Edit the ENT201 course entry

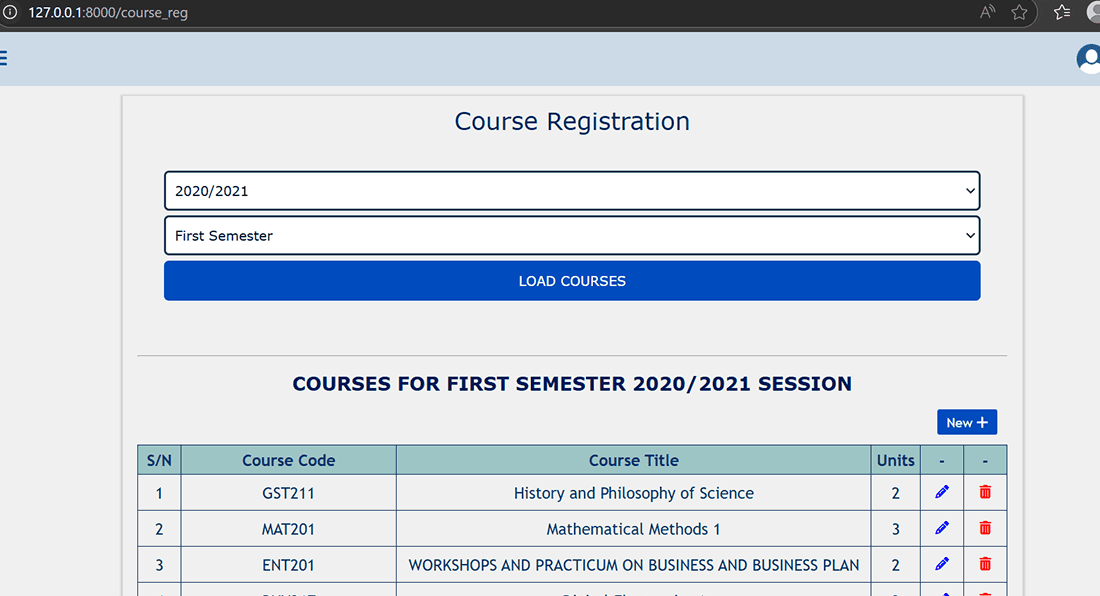click(942, 564)
